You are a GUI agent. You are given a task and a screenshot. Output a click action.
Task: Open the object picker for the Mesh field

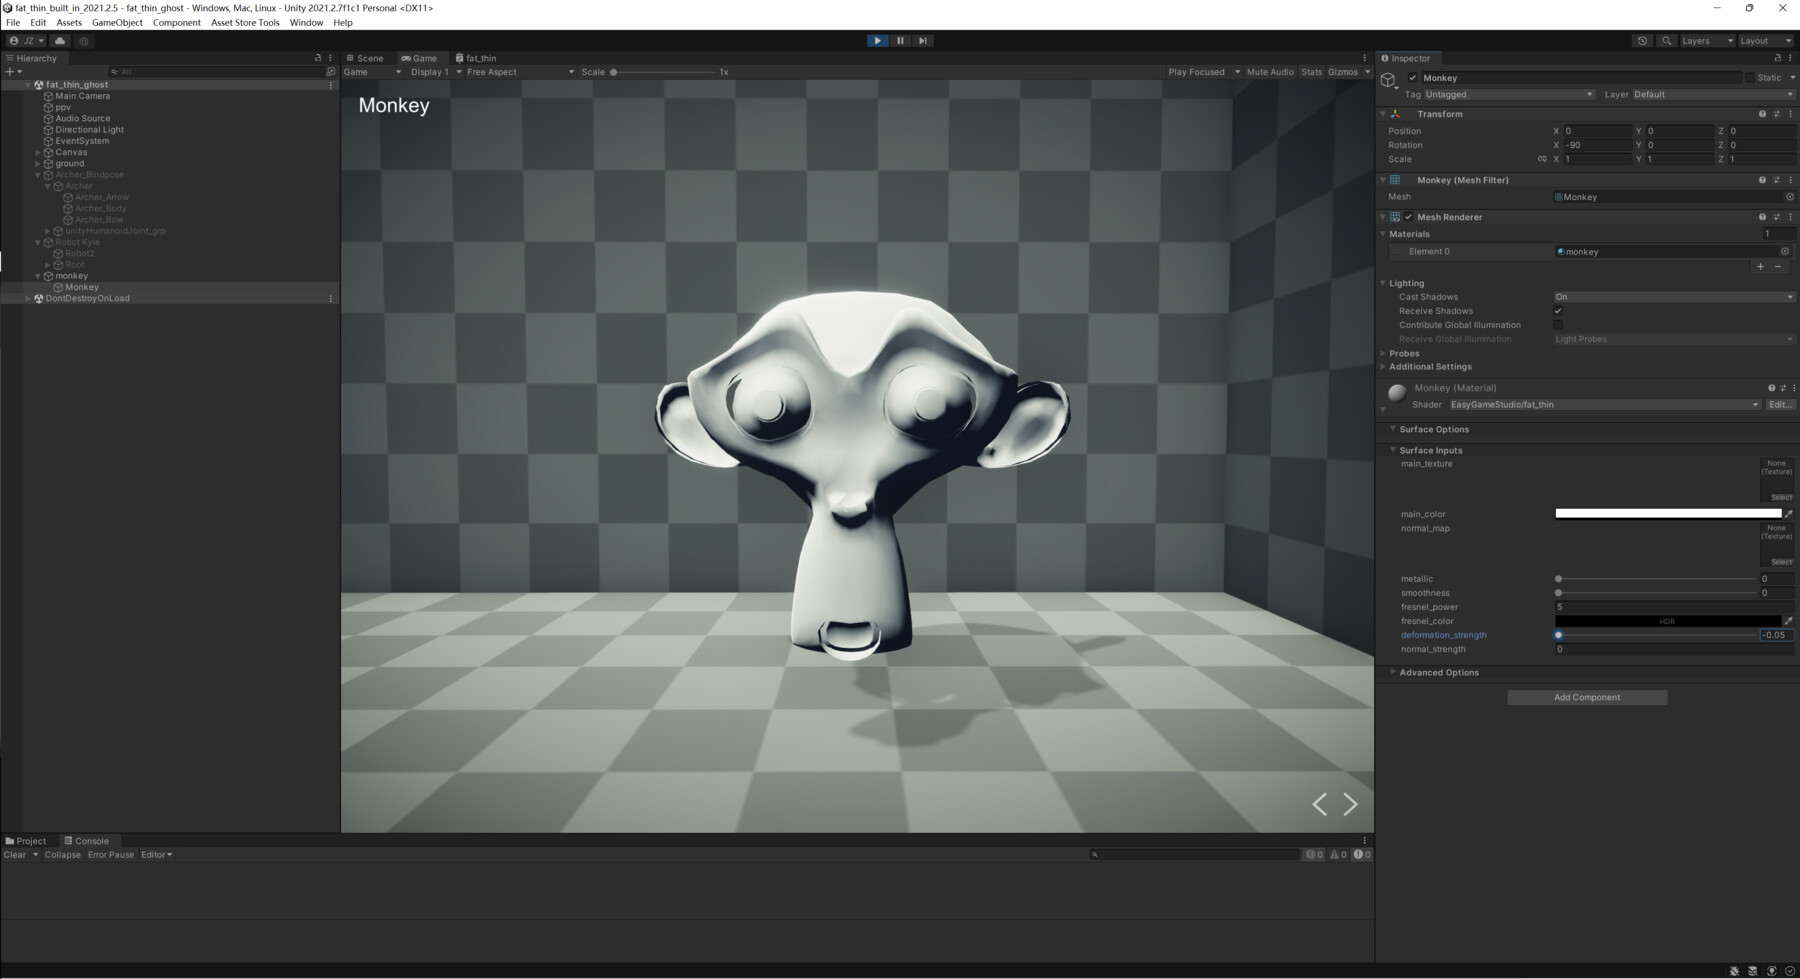(1789, 197)
